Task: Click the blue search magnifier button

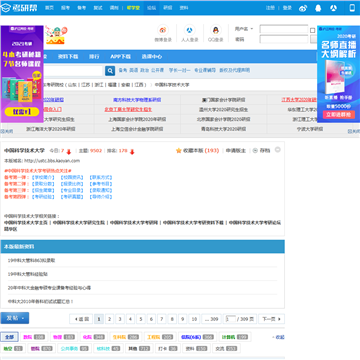Action: (110, 70)
